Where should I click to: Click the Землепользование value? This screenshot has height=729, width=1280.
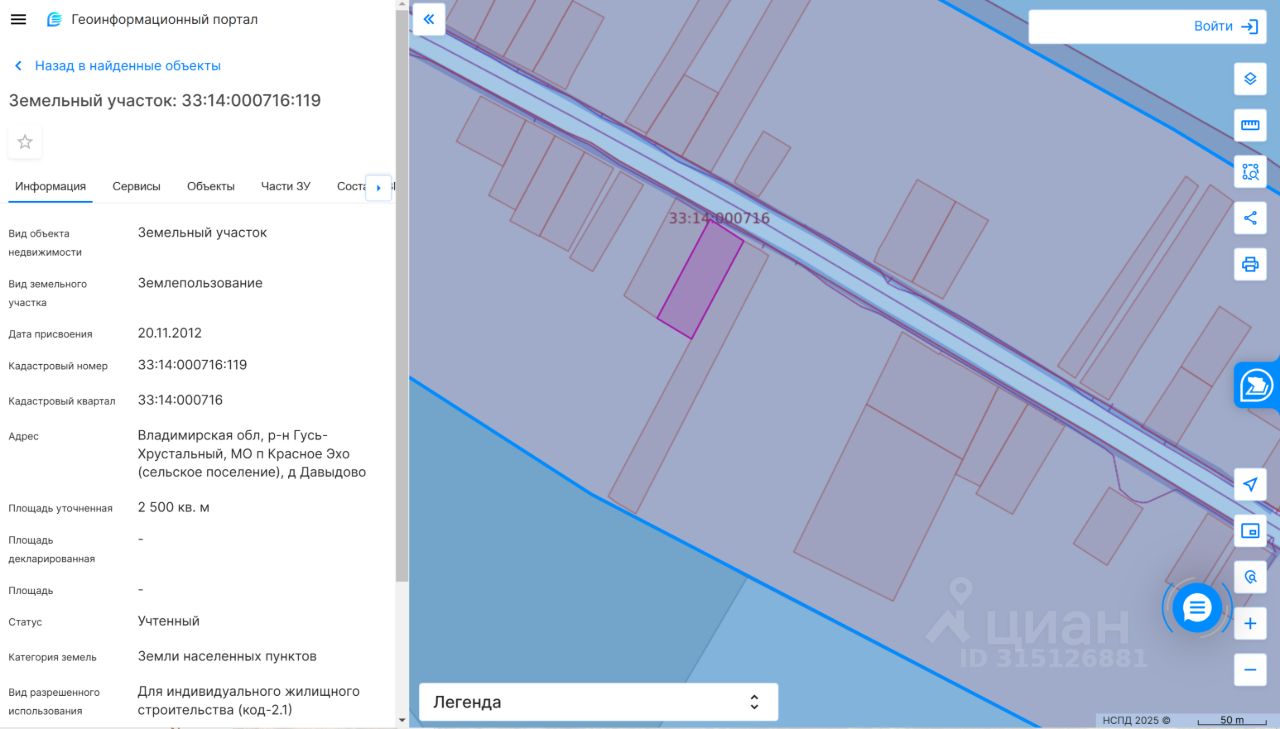[x=200, y=283]
